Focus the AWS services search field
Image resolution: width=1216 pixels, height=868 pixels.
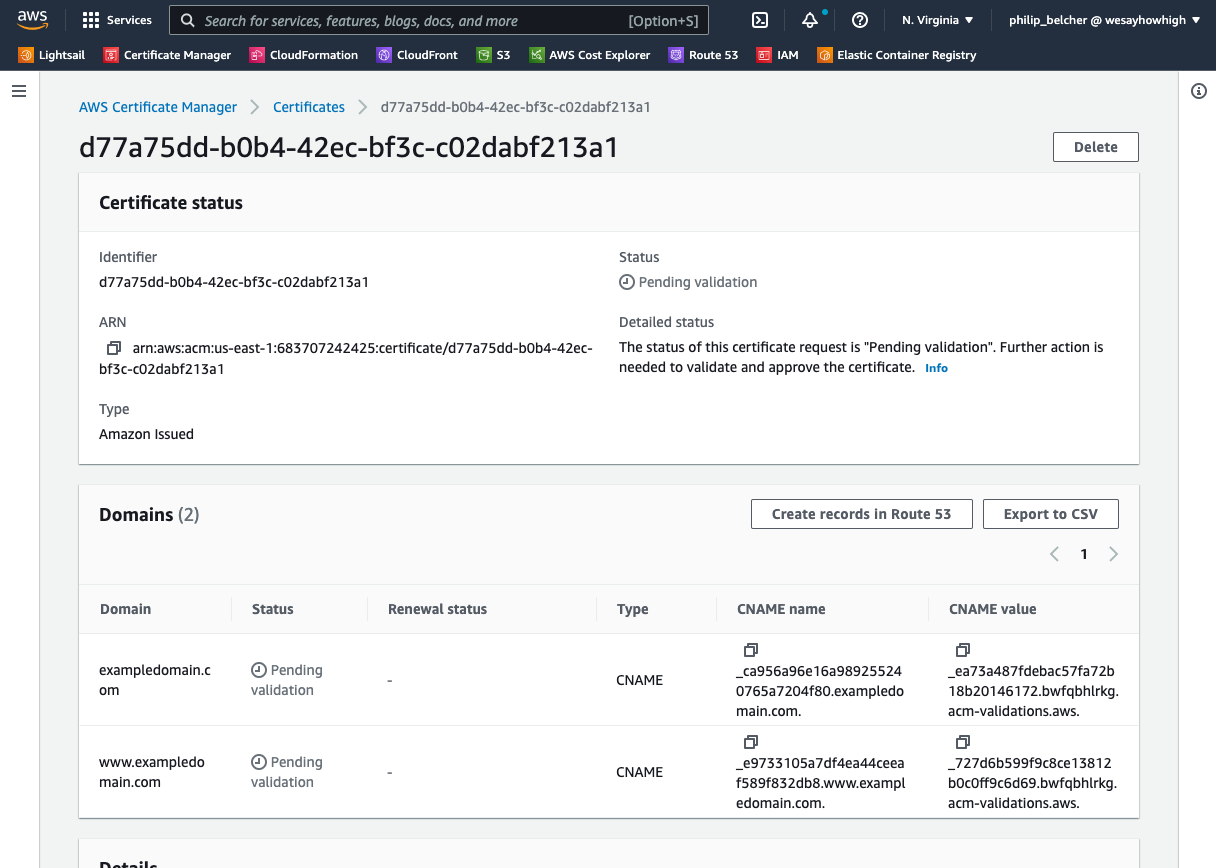click(x=410, y=20)
